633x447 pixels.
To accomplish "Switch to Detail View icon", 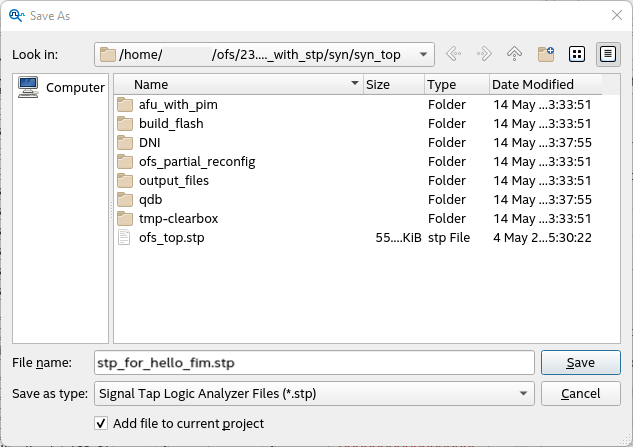I will (607, 54).
